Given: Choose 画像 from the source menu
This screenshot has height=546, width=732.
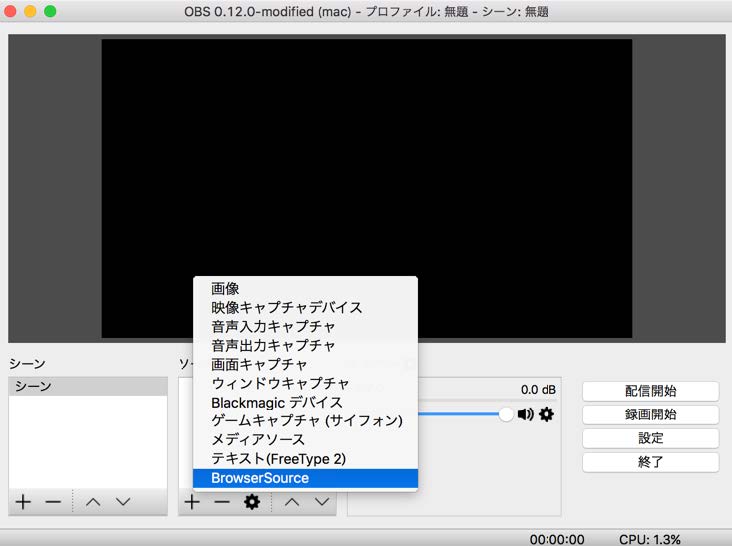Looking at the screenshot, I should [x=305, y=289].
